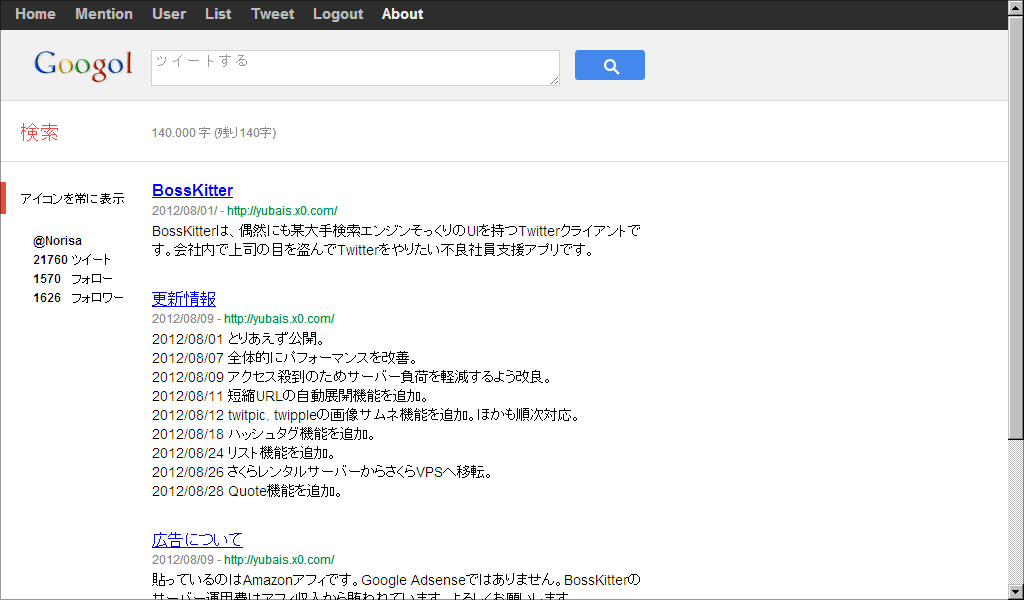Open the 広告について heading link
This screenshot has width=1024, height=600.
tap(197, 539)
